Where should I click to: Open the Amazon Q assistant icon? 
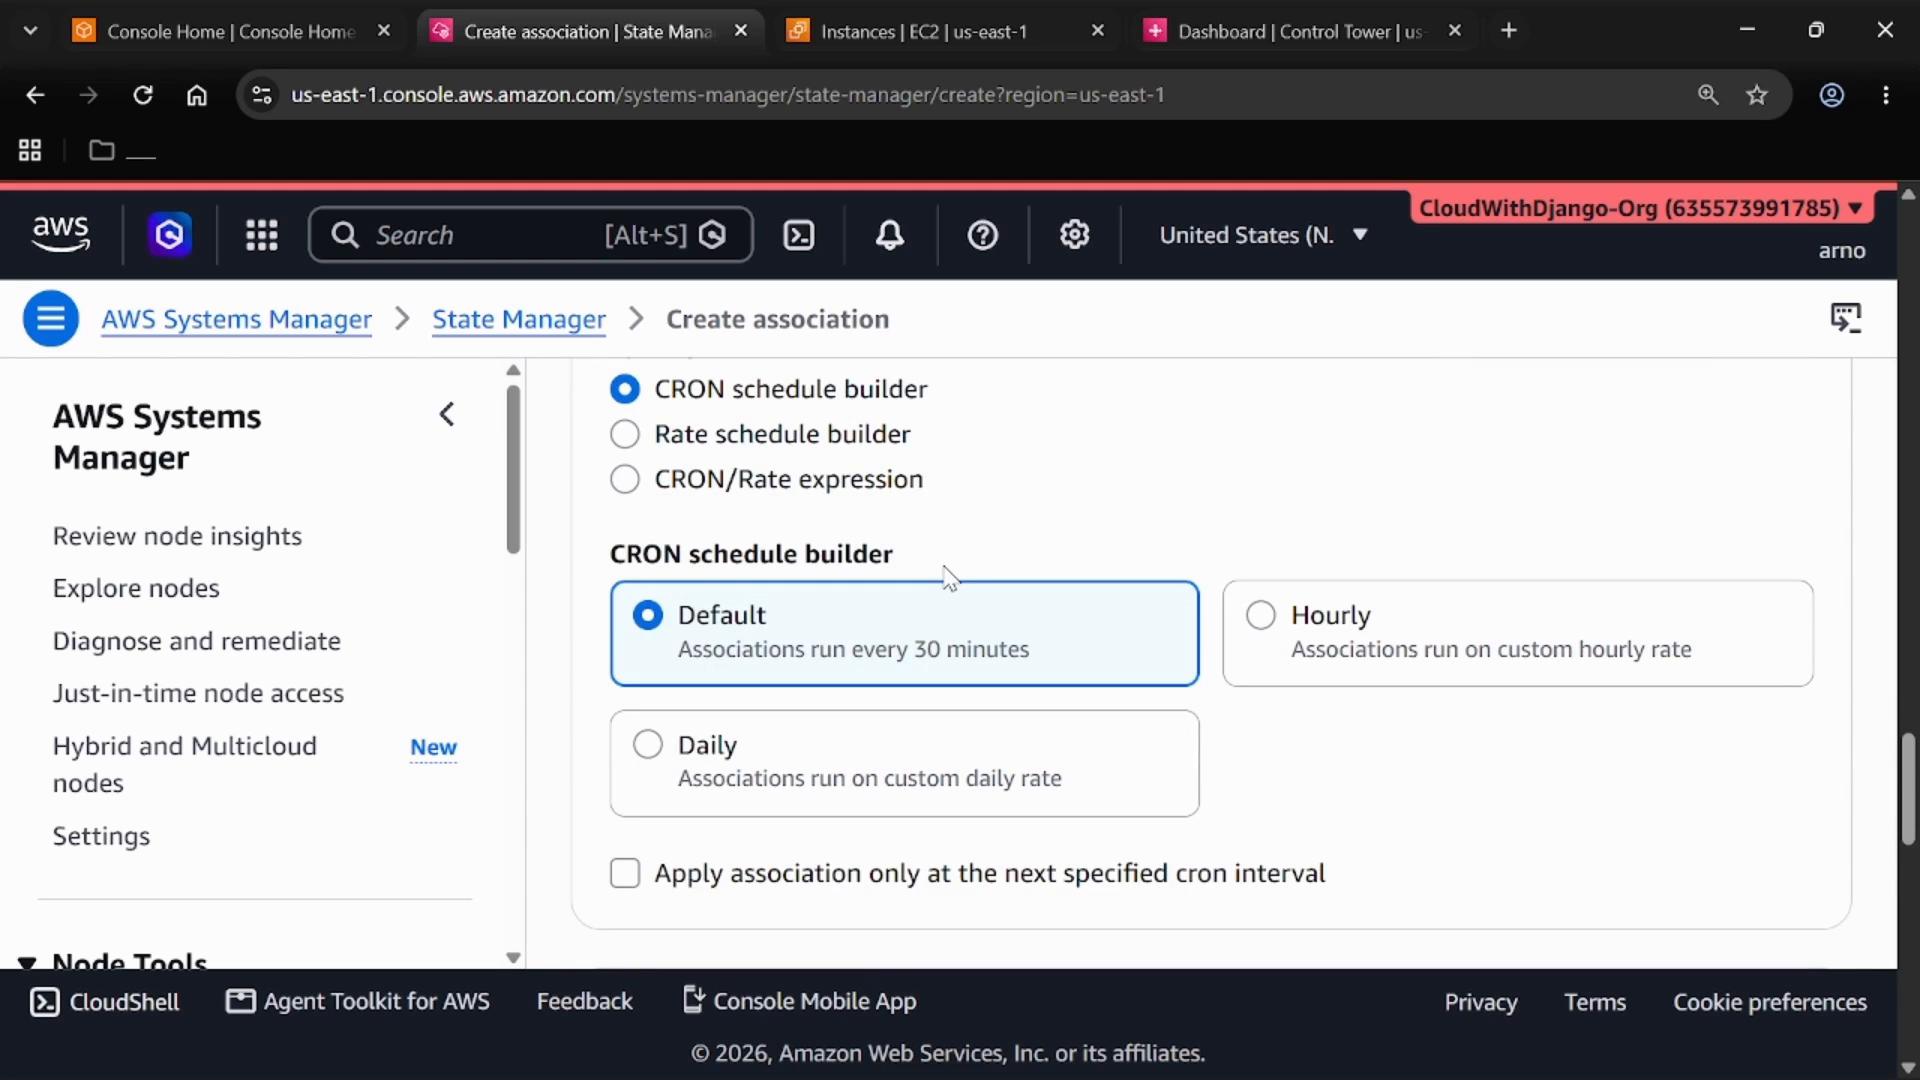click(170, 235)
